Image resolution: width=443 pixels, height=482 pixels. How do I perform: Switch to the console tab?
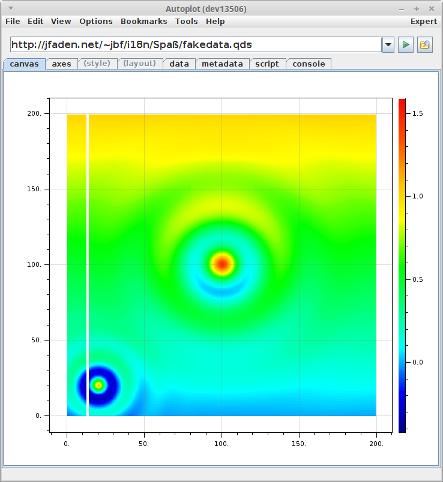tap(309, 64)
